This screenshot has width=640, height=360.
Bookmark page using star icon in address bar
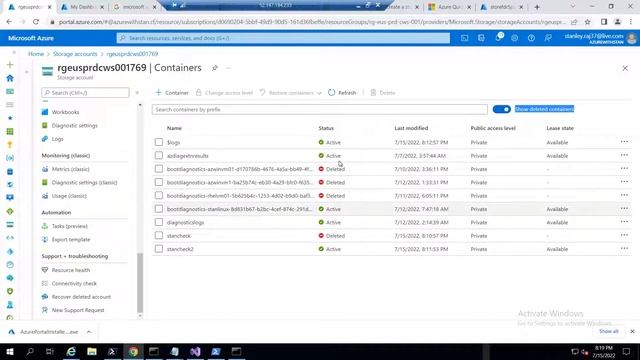point(587,22)
